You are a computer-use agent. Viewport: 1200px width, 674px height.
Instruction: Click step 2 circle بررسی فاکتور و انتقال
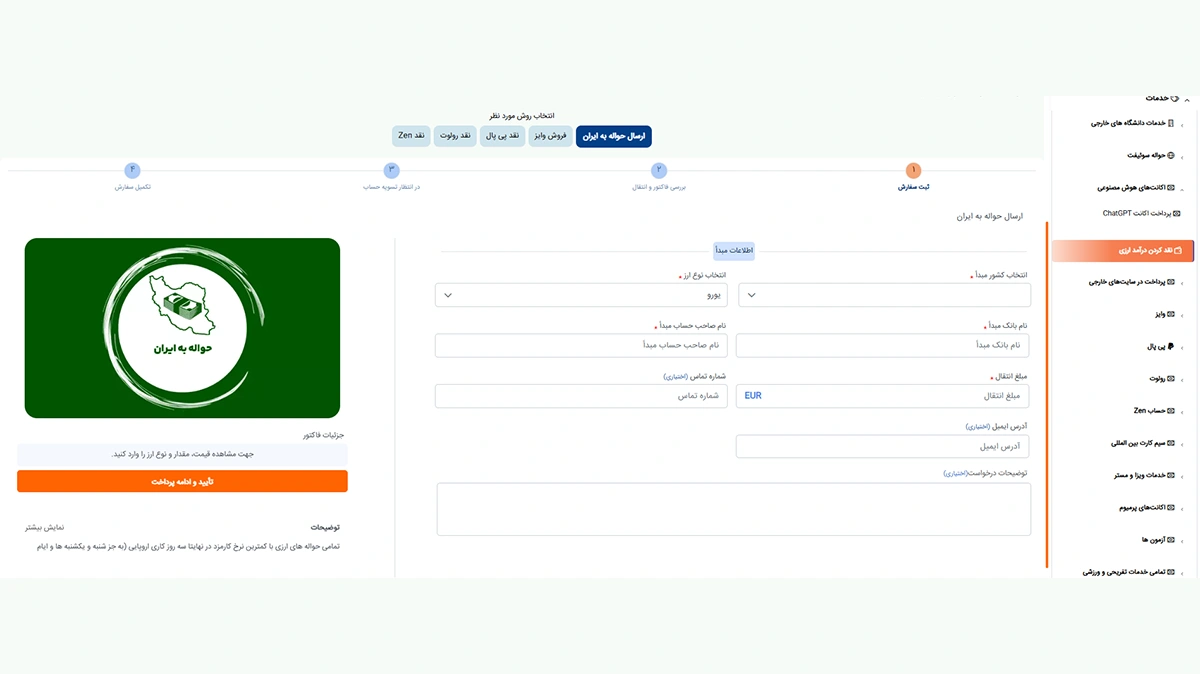(x=659, y=171)
